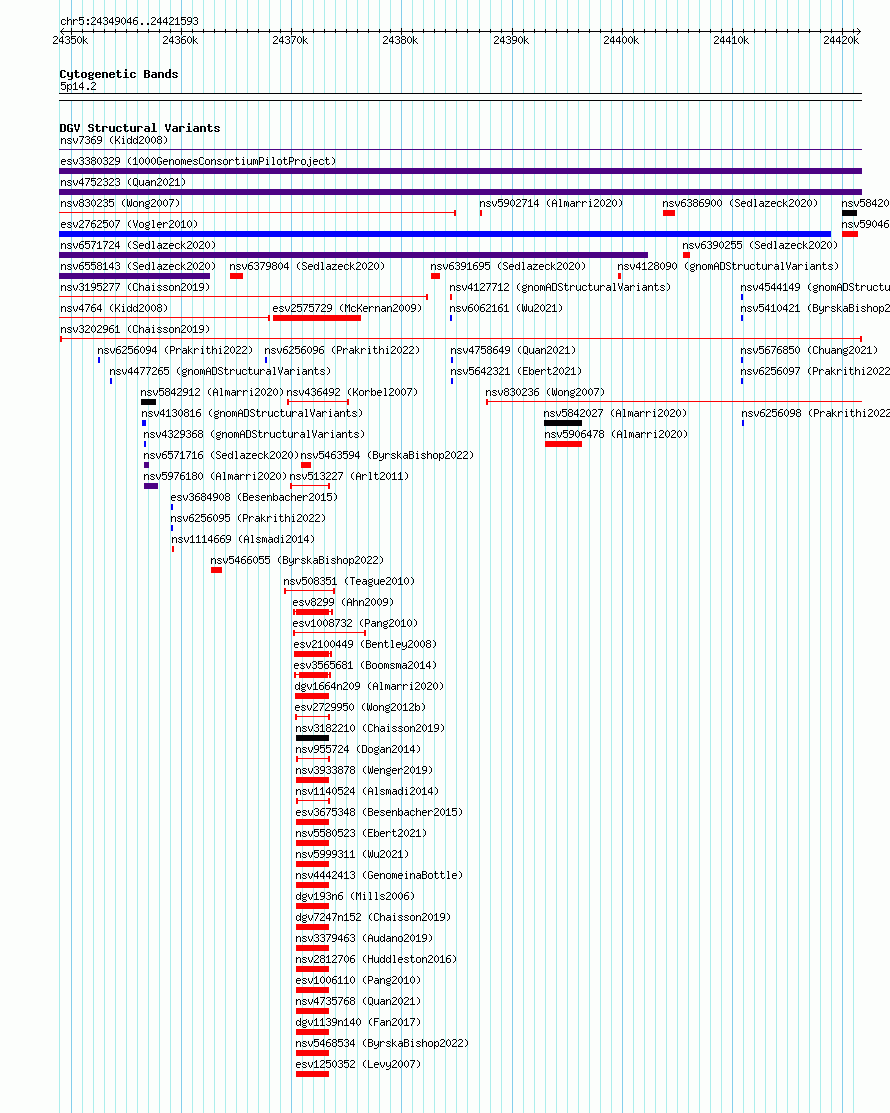This screenshot has height=1113, width=890.
Task: Open the nsv6256094 (Prakrithi2022) entry
Action: tap(175, 351)
